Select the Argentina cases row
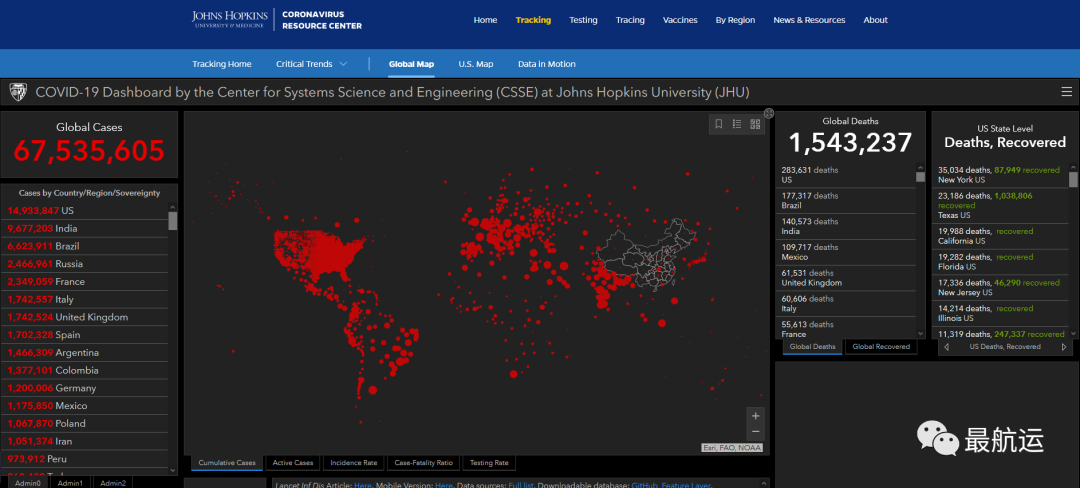 [x=85, y=352]
